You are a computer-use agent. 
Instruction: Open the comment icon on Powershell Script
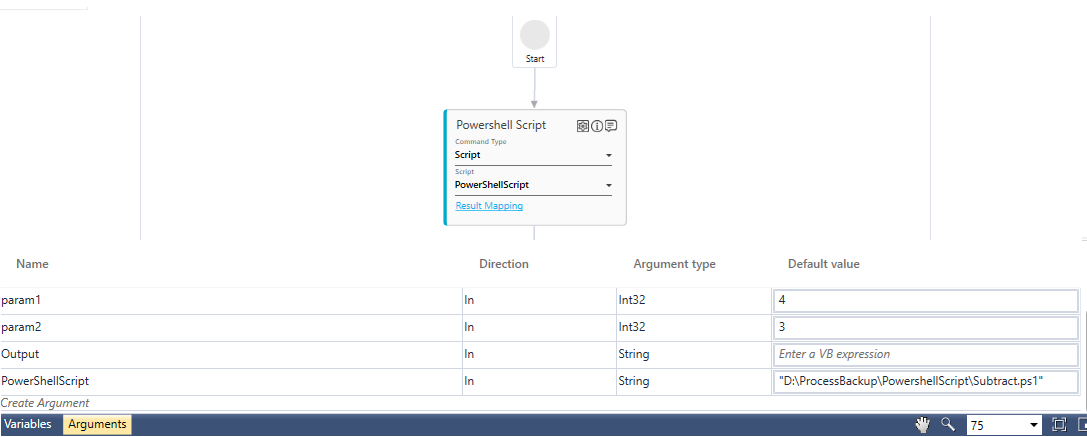(x=611, y=126)
